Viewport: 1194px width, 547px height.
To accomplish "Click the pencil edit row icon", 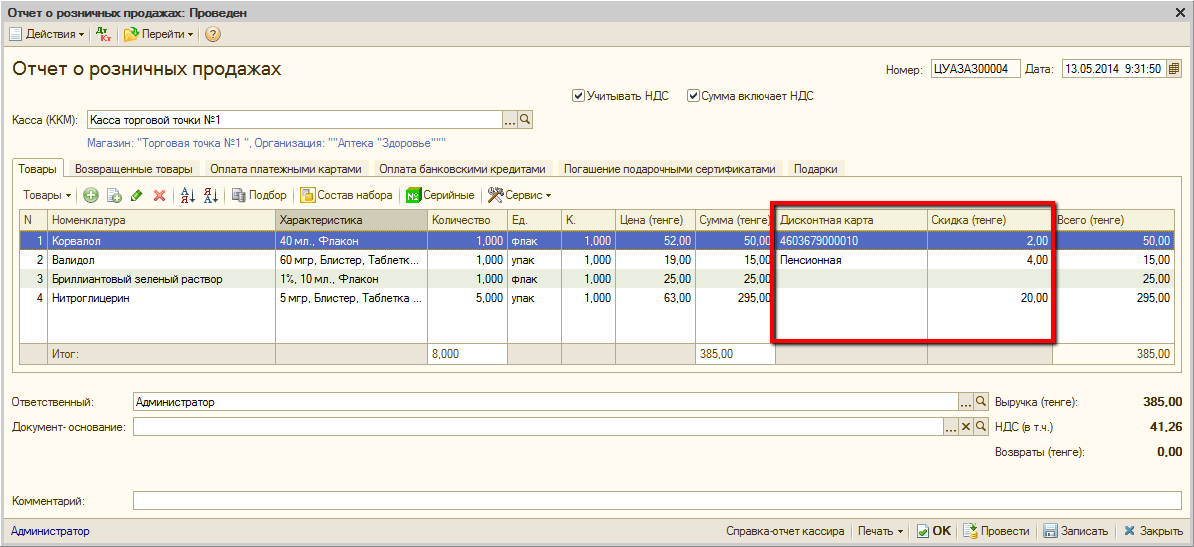I will tap(137, 195).
